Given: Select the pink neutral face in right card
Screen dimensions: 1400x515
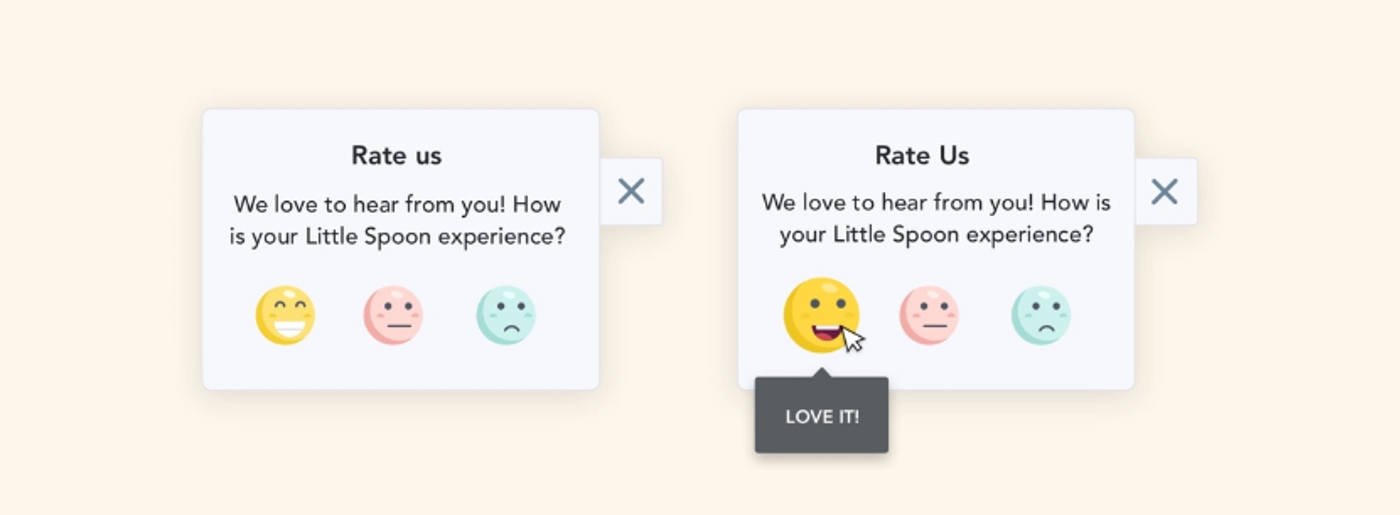Looking at the screenshot, I should [929, 315].
